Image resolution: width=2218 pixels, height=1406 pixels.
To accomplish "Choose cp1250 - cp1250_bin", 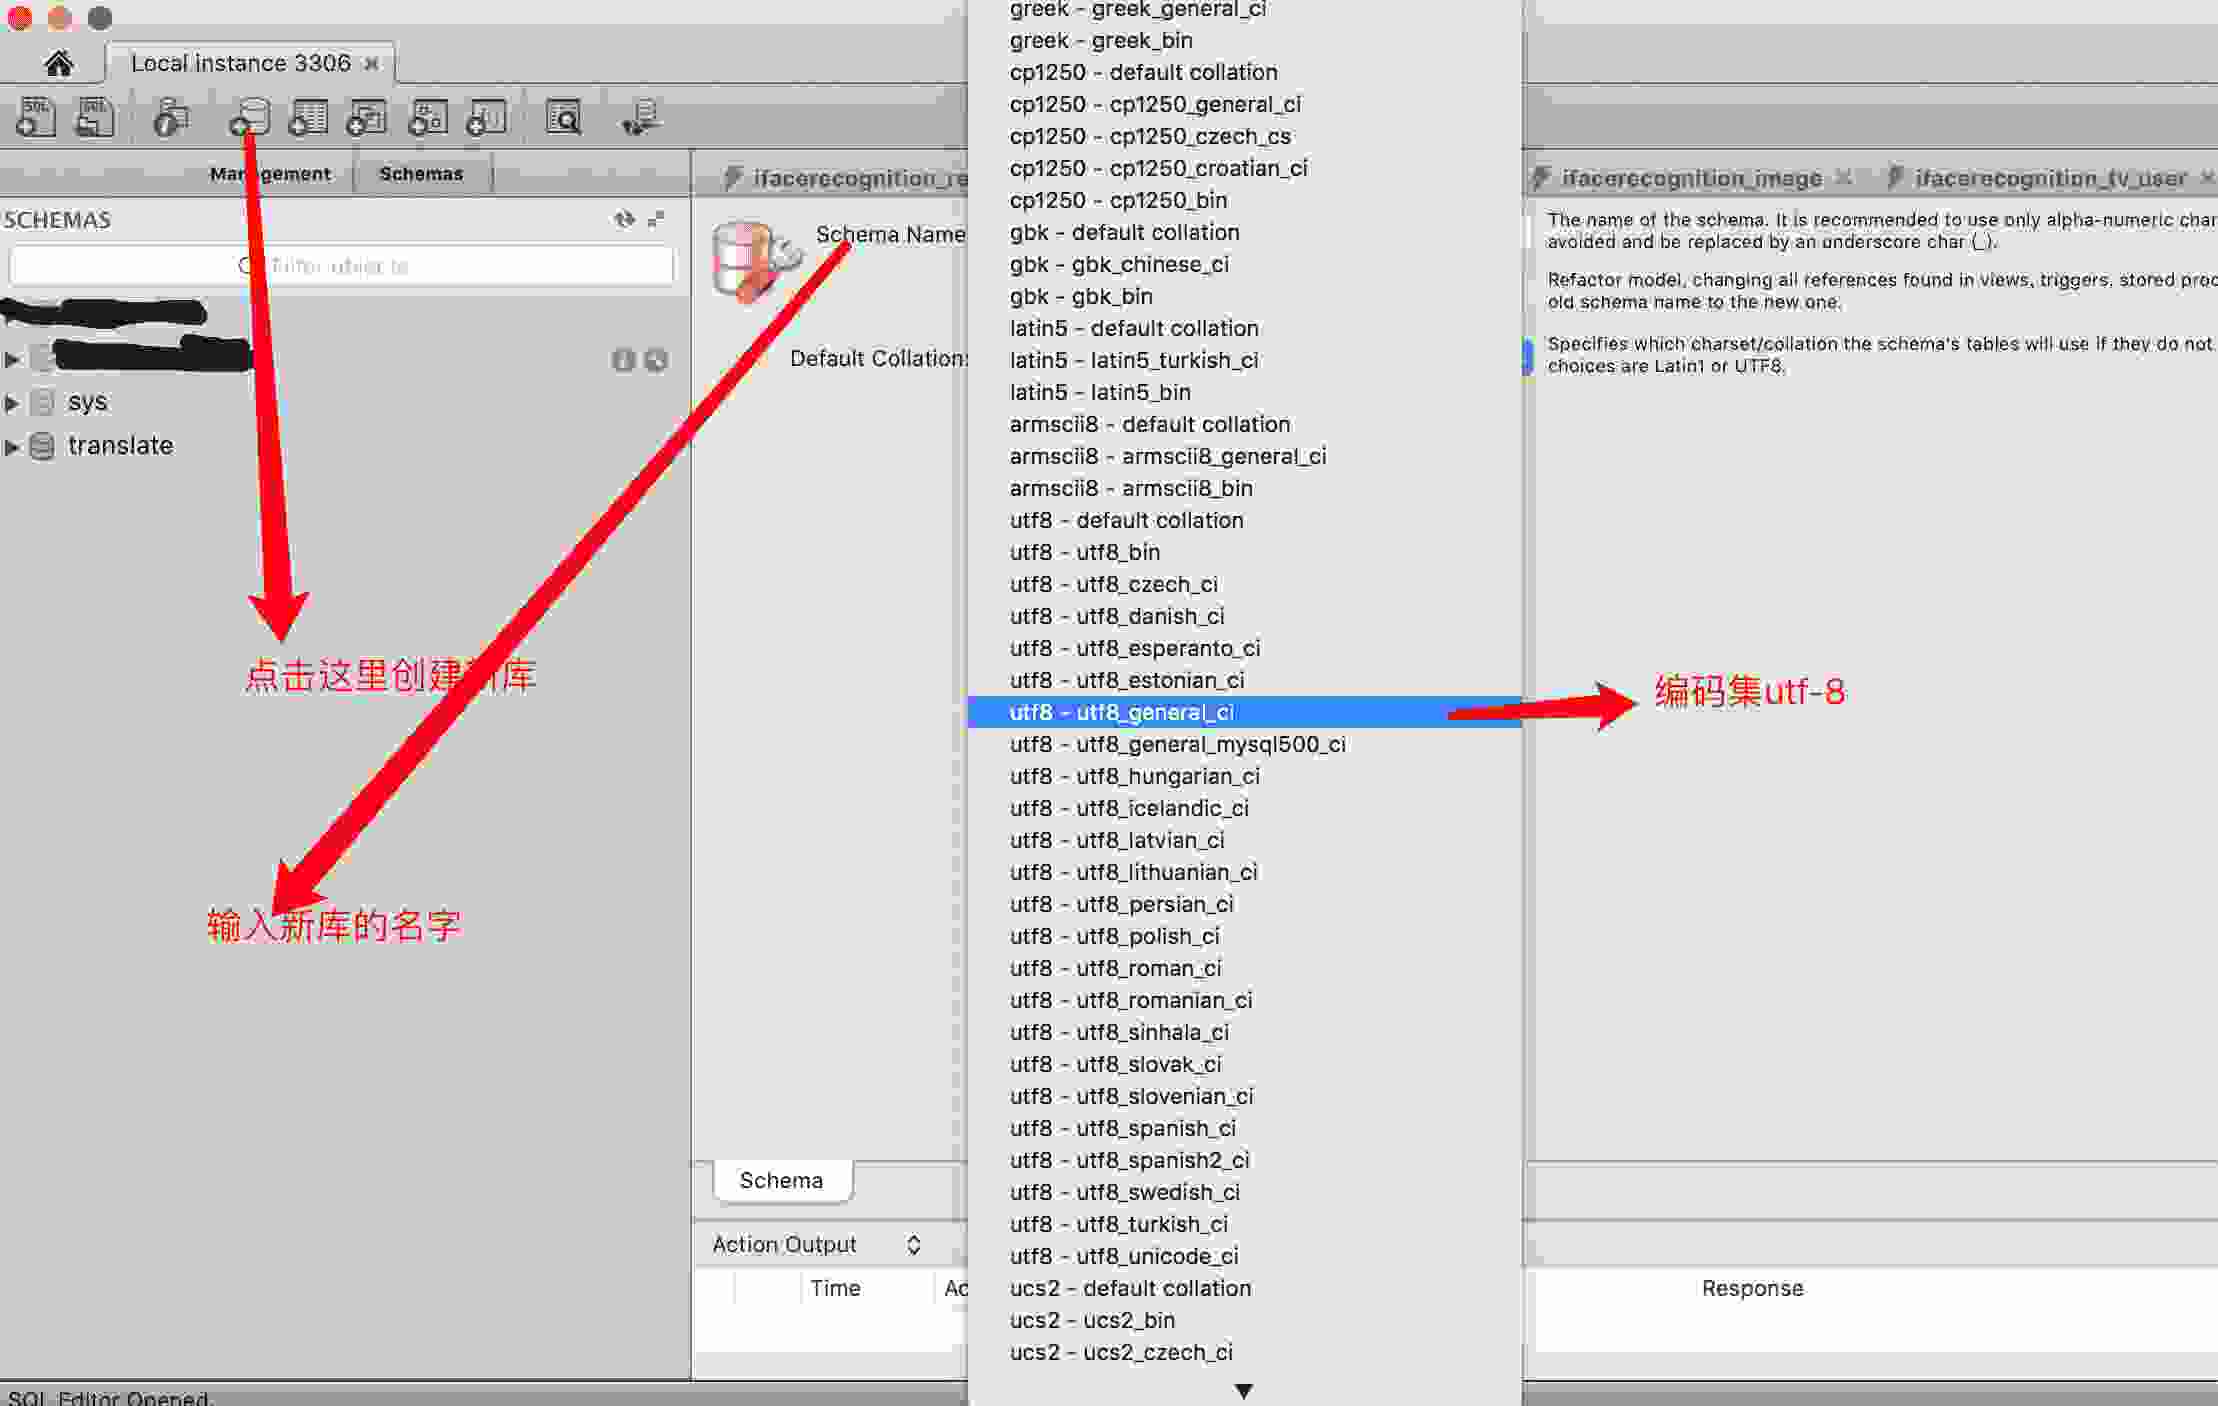I will [1245, 200].
